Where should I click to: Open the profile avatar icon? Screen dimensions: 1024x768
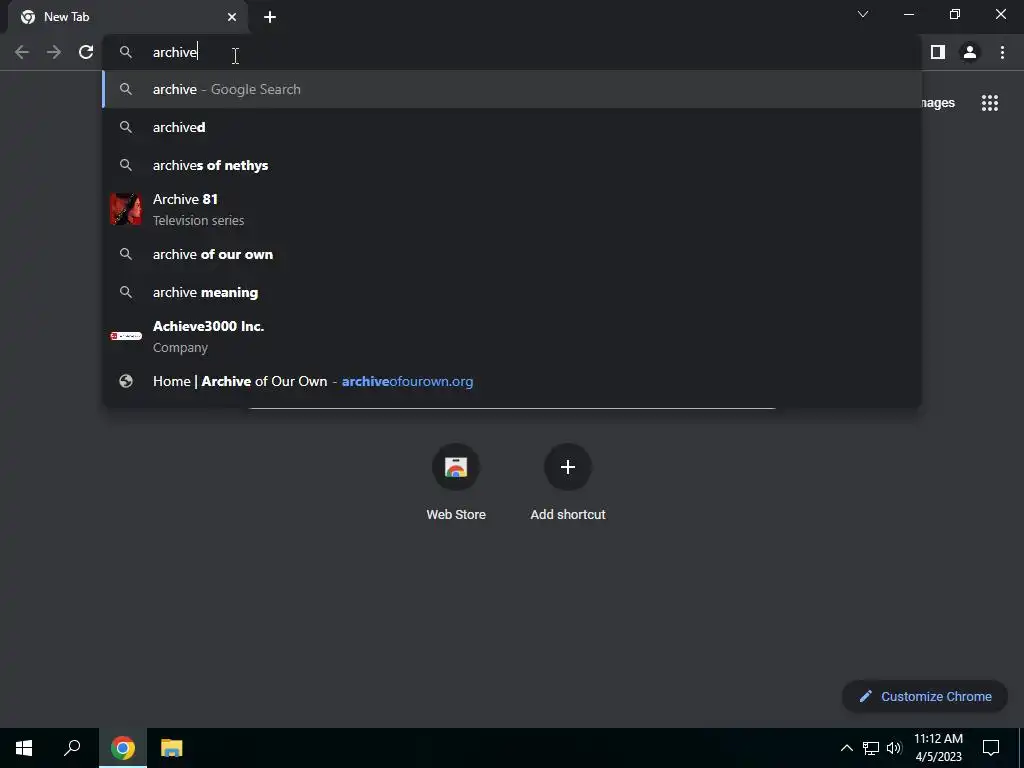(x=970, y=52)
